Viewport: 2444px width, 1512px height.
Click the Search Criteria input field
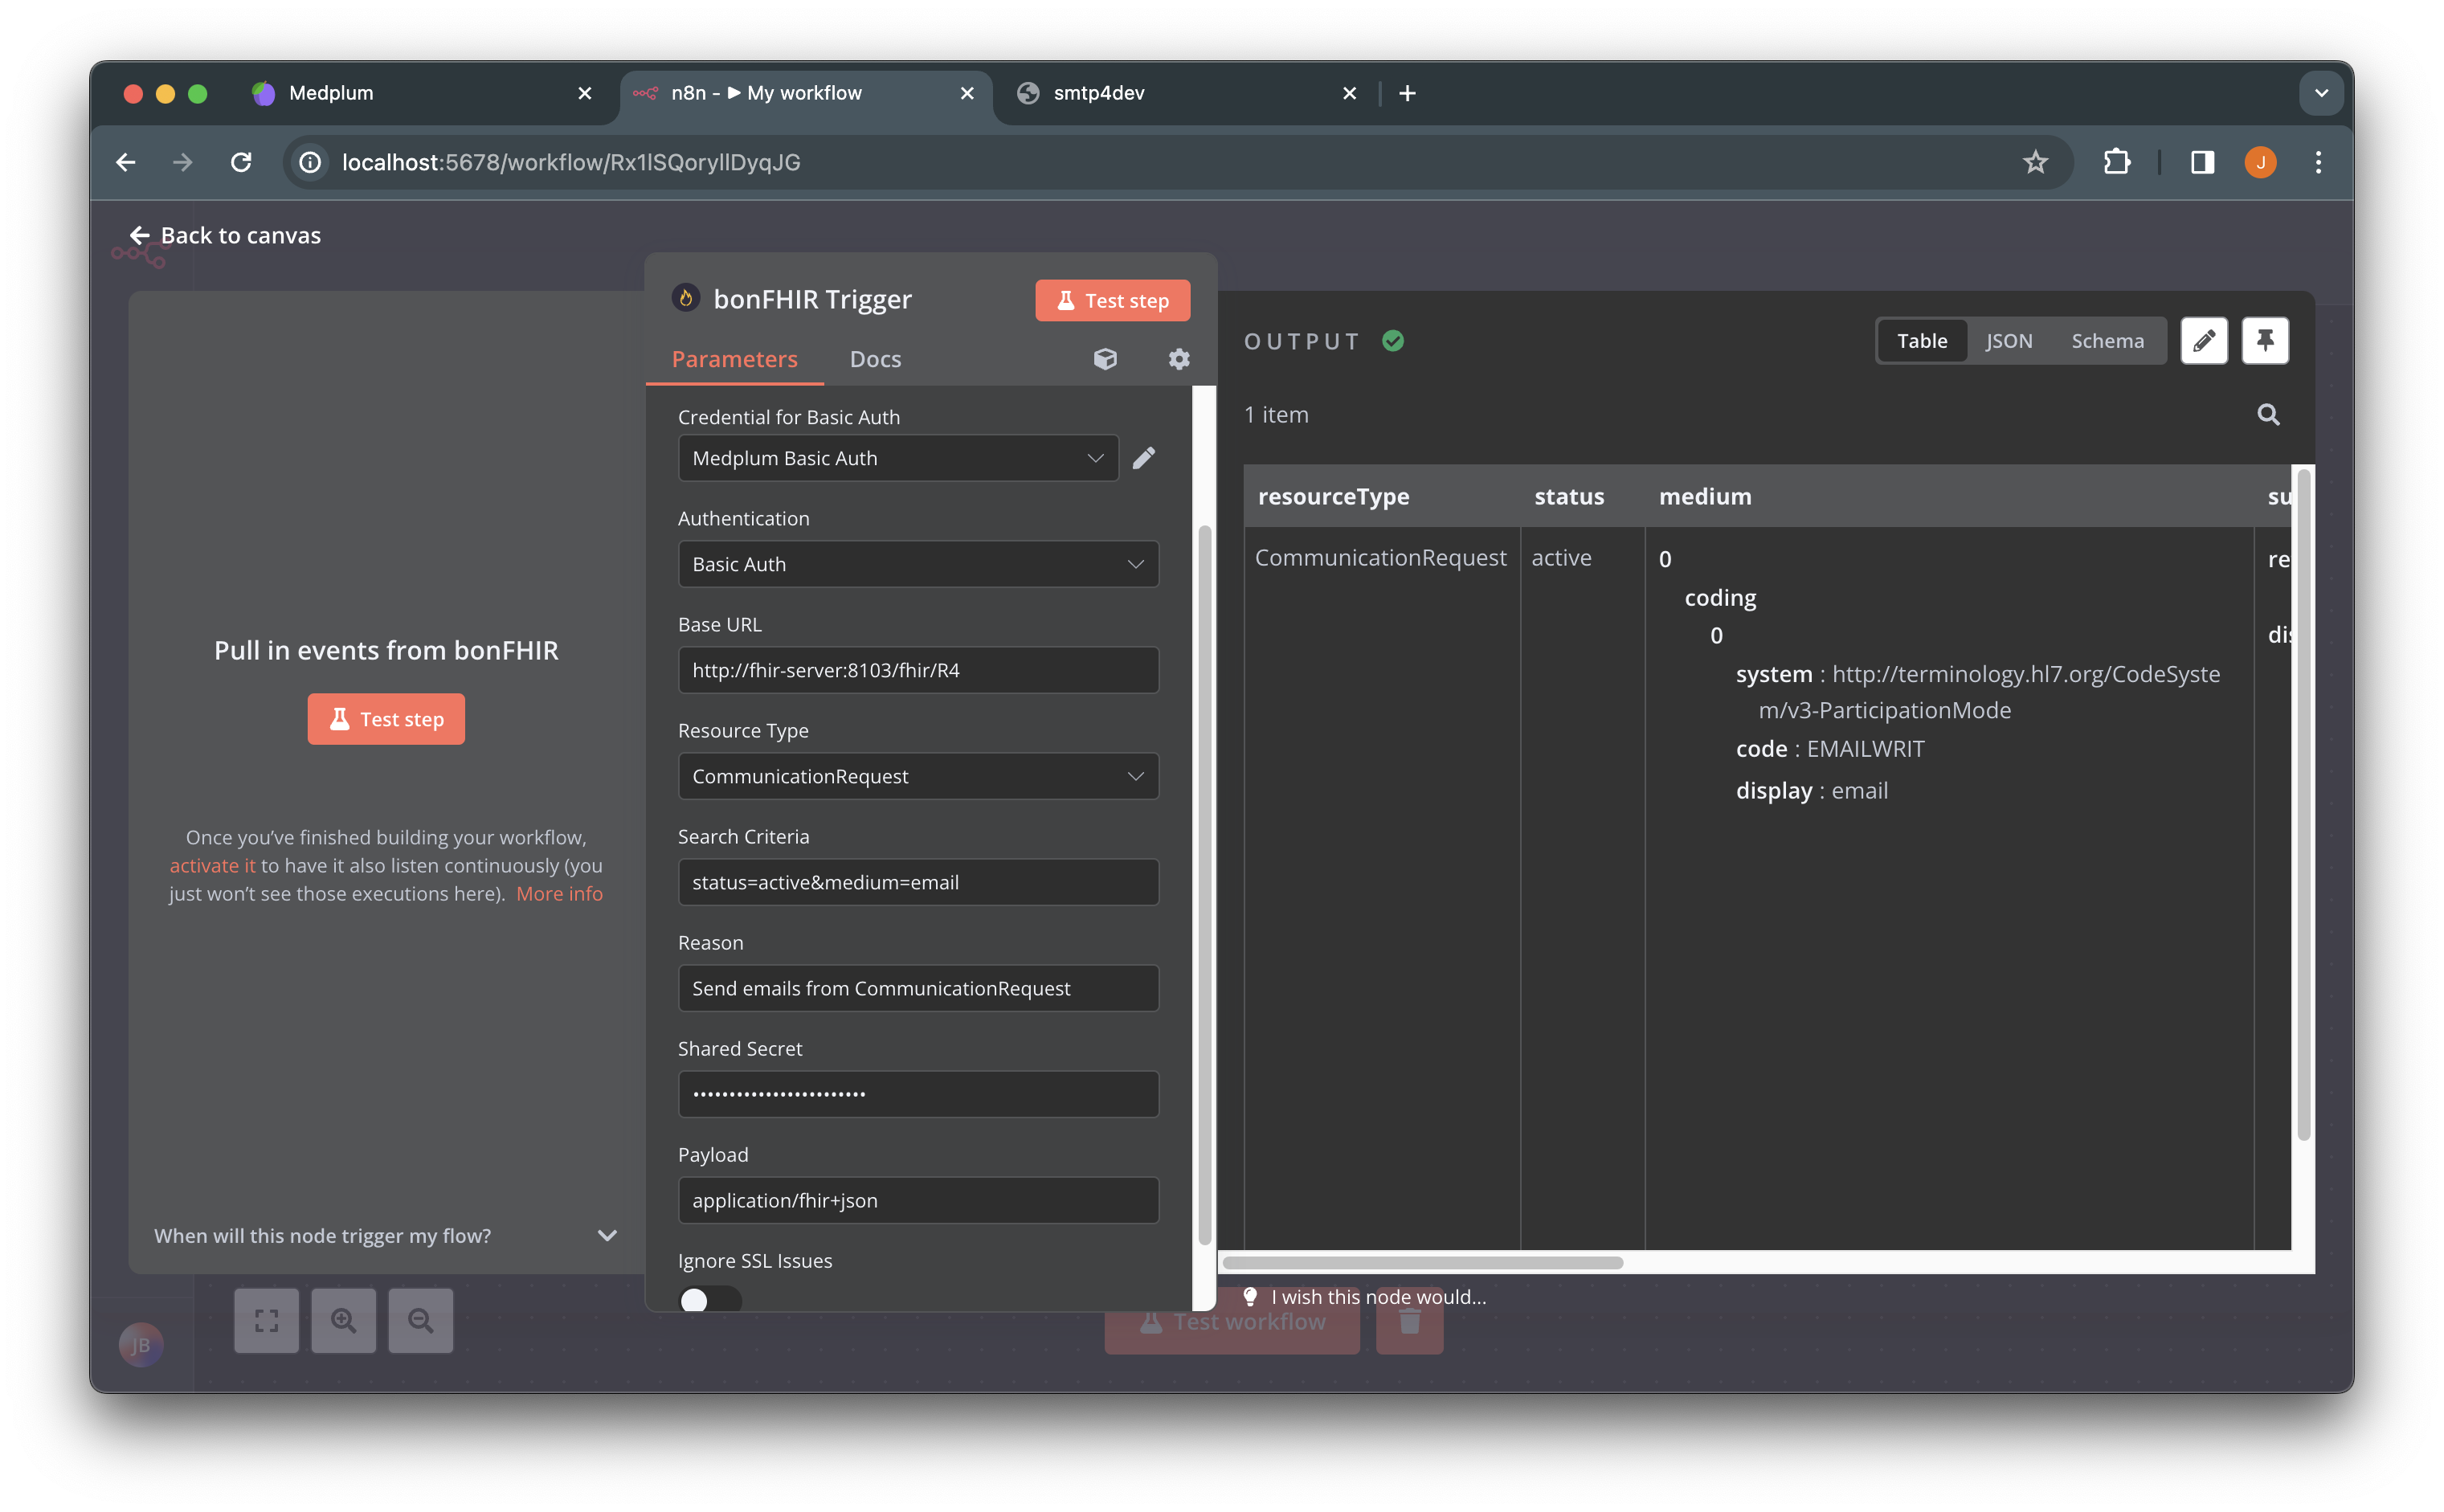(917, 880)
